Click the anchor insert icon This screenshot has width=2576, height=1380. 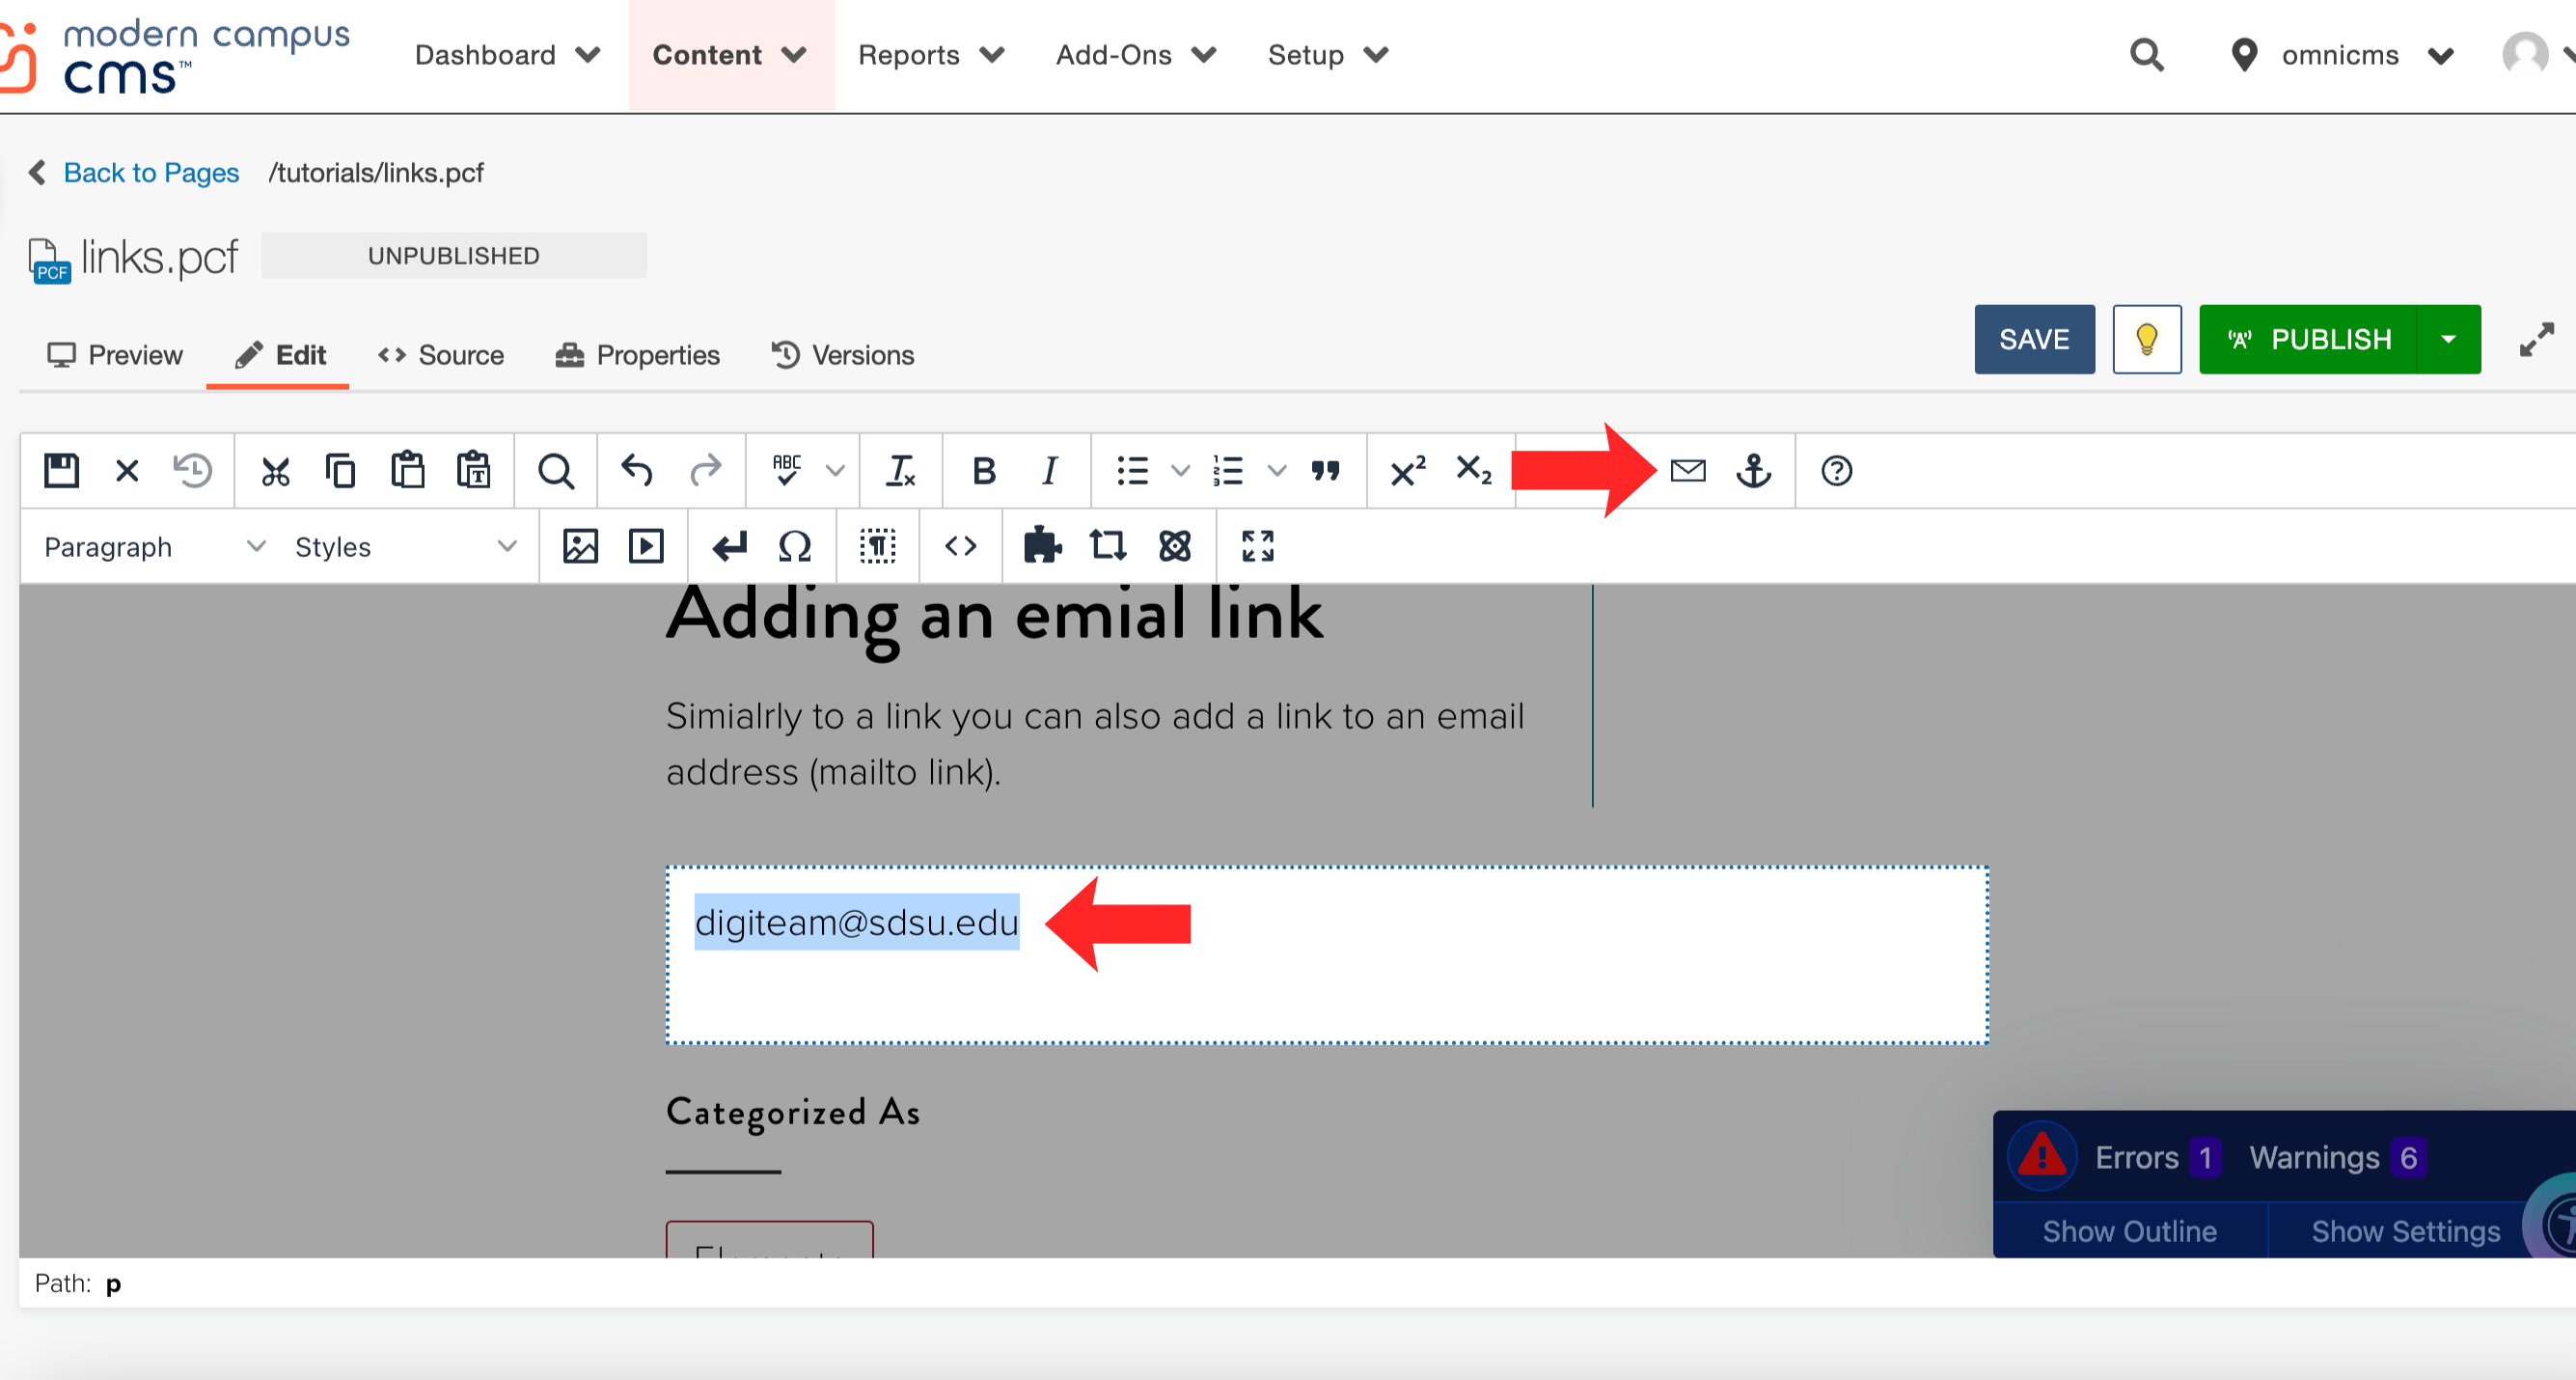(1753, 470)
